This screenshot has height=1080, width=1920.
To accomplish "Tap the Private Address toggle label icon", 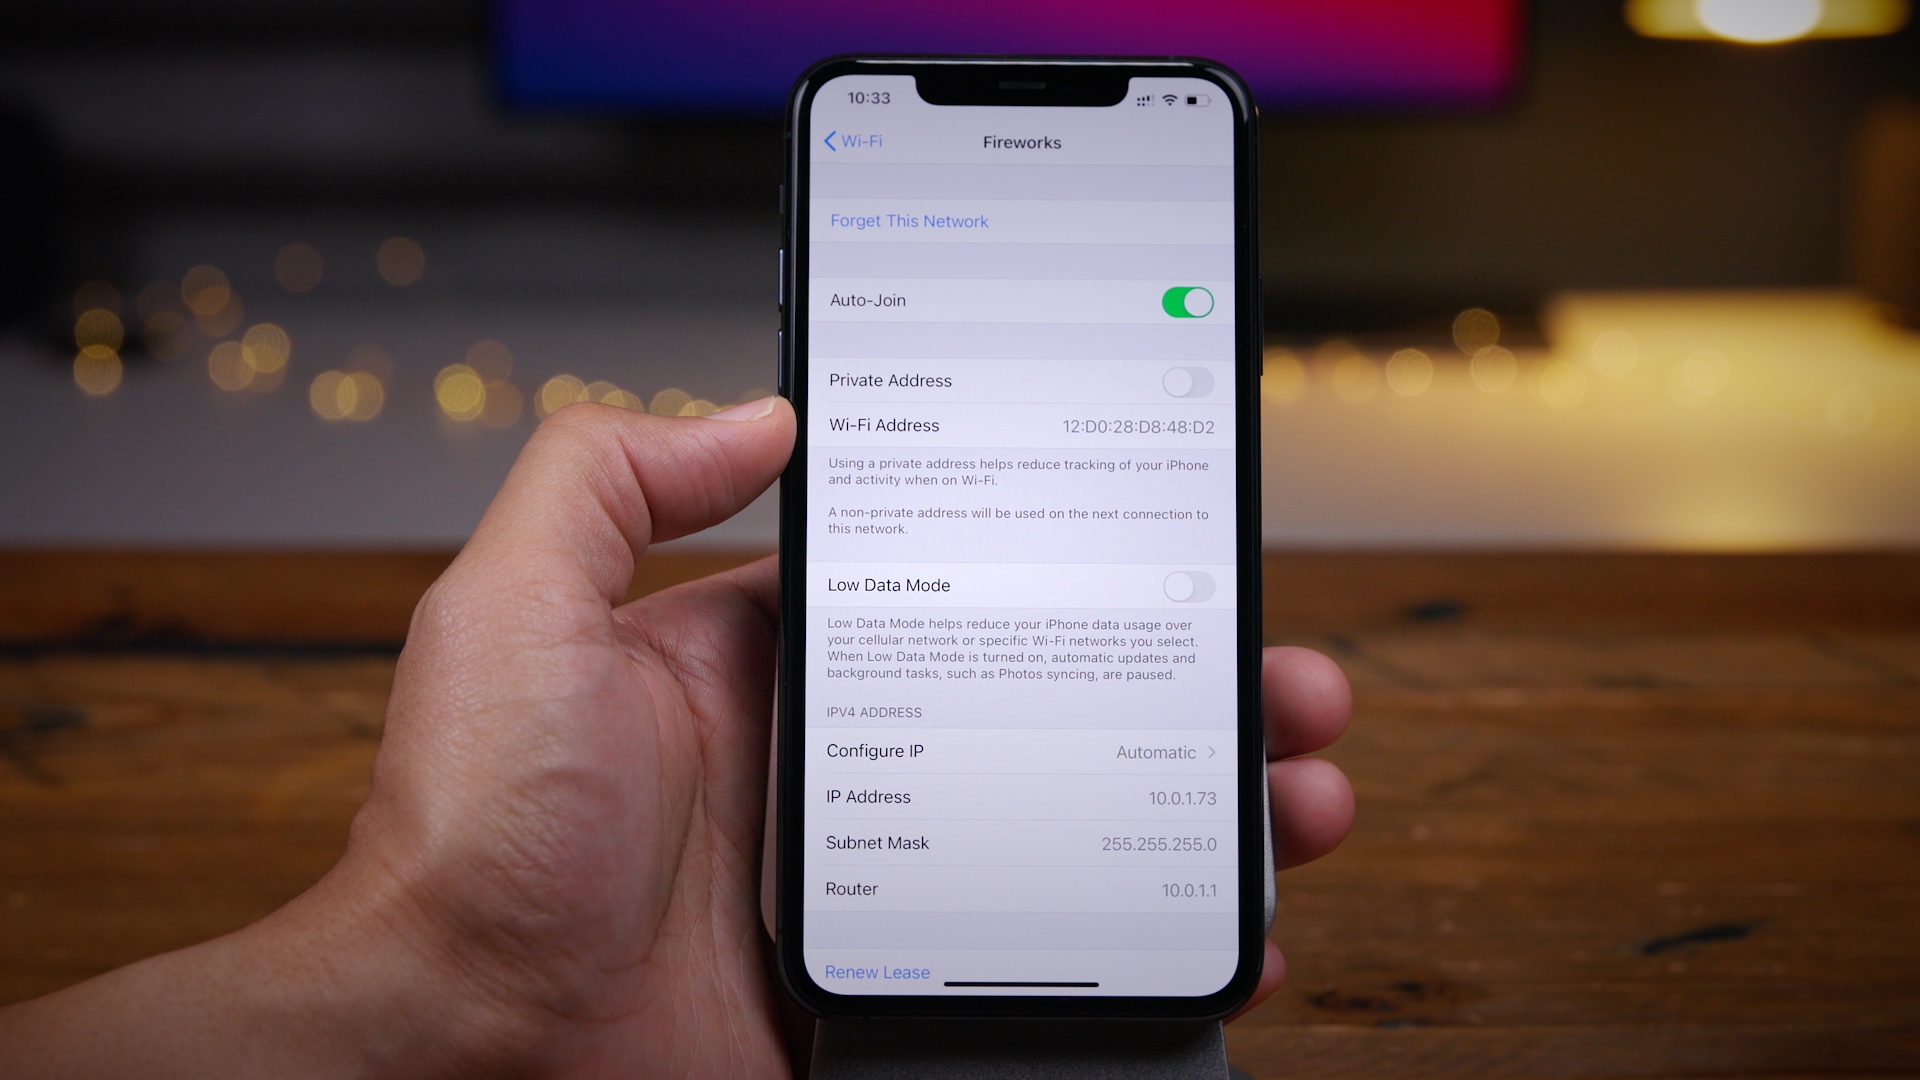I will (1183, 381).
